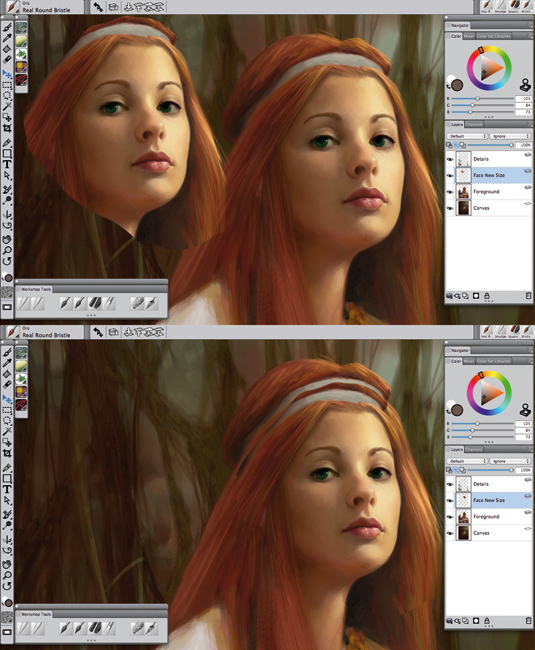The image size is (535, 650).
Task: Select the Crop tool in lower screenshot toolbox
Action: click(7, 453)
